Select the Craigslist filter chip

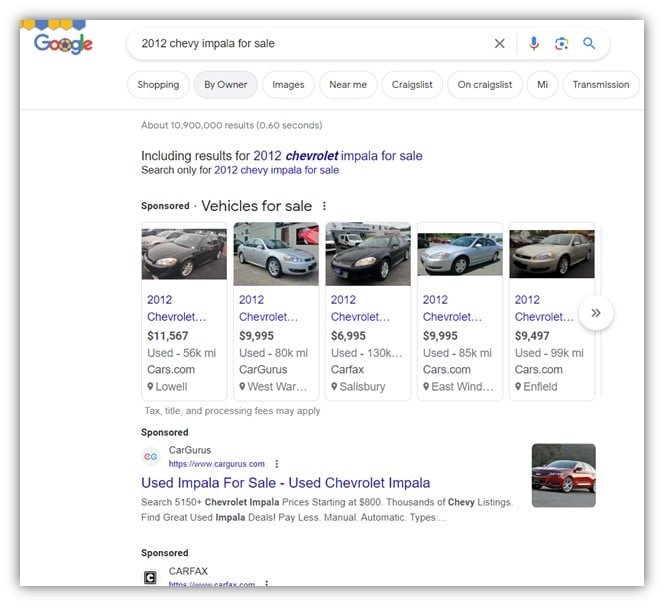(x=412, y=85)
